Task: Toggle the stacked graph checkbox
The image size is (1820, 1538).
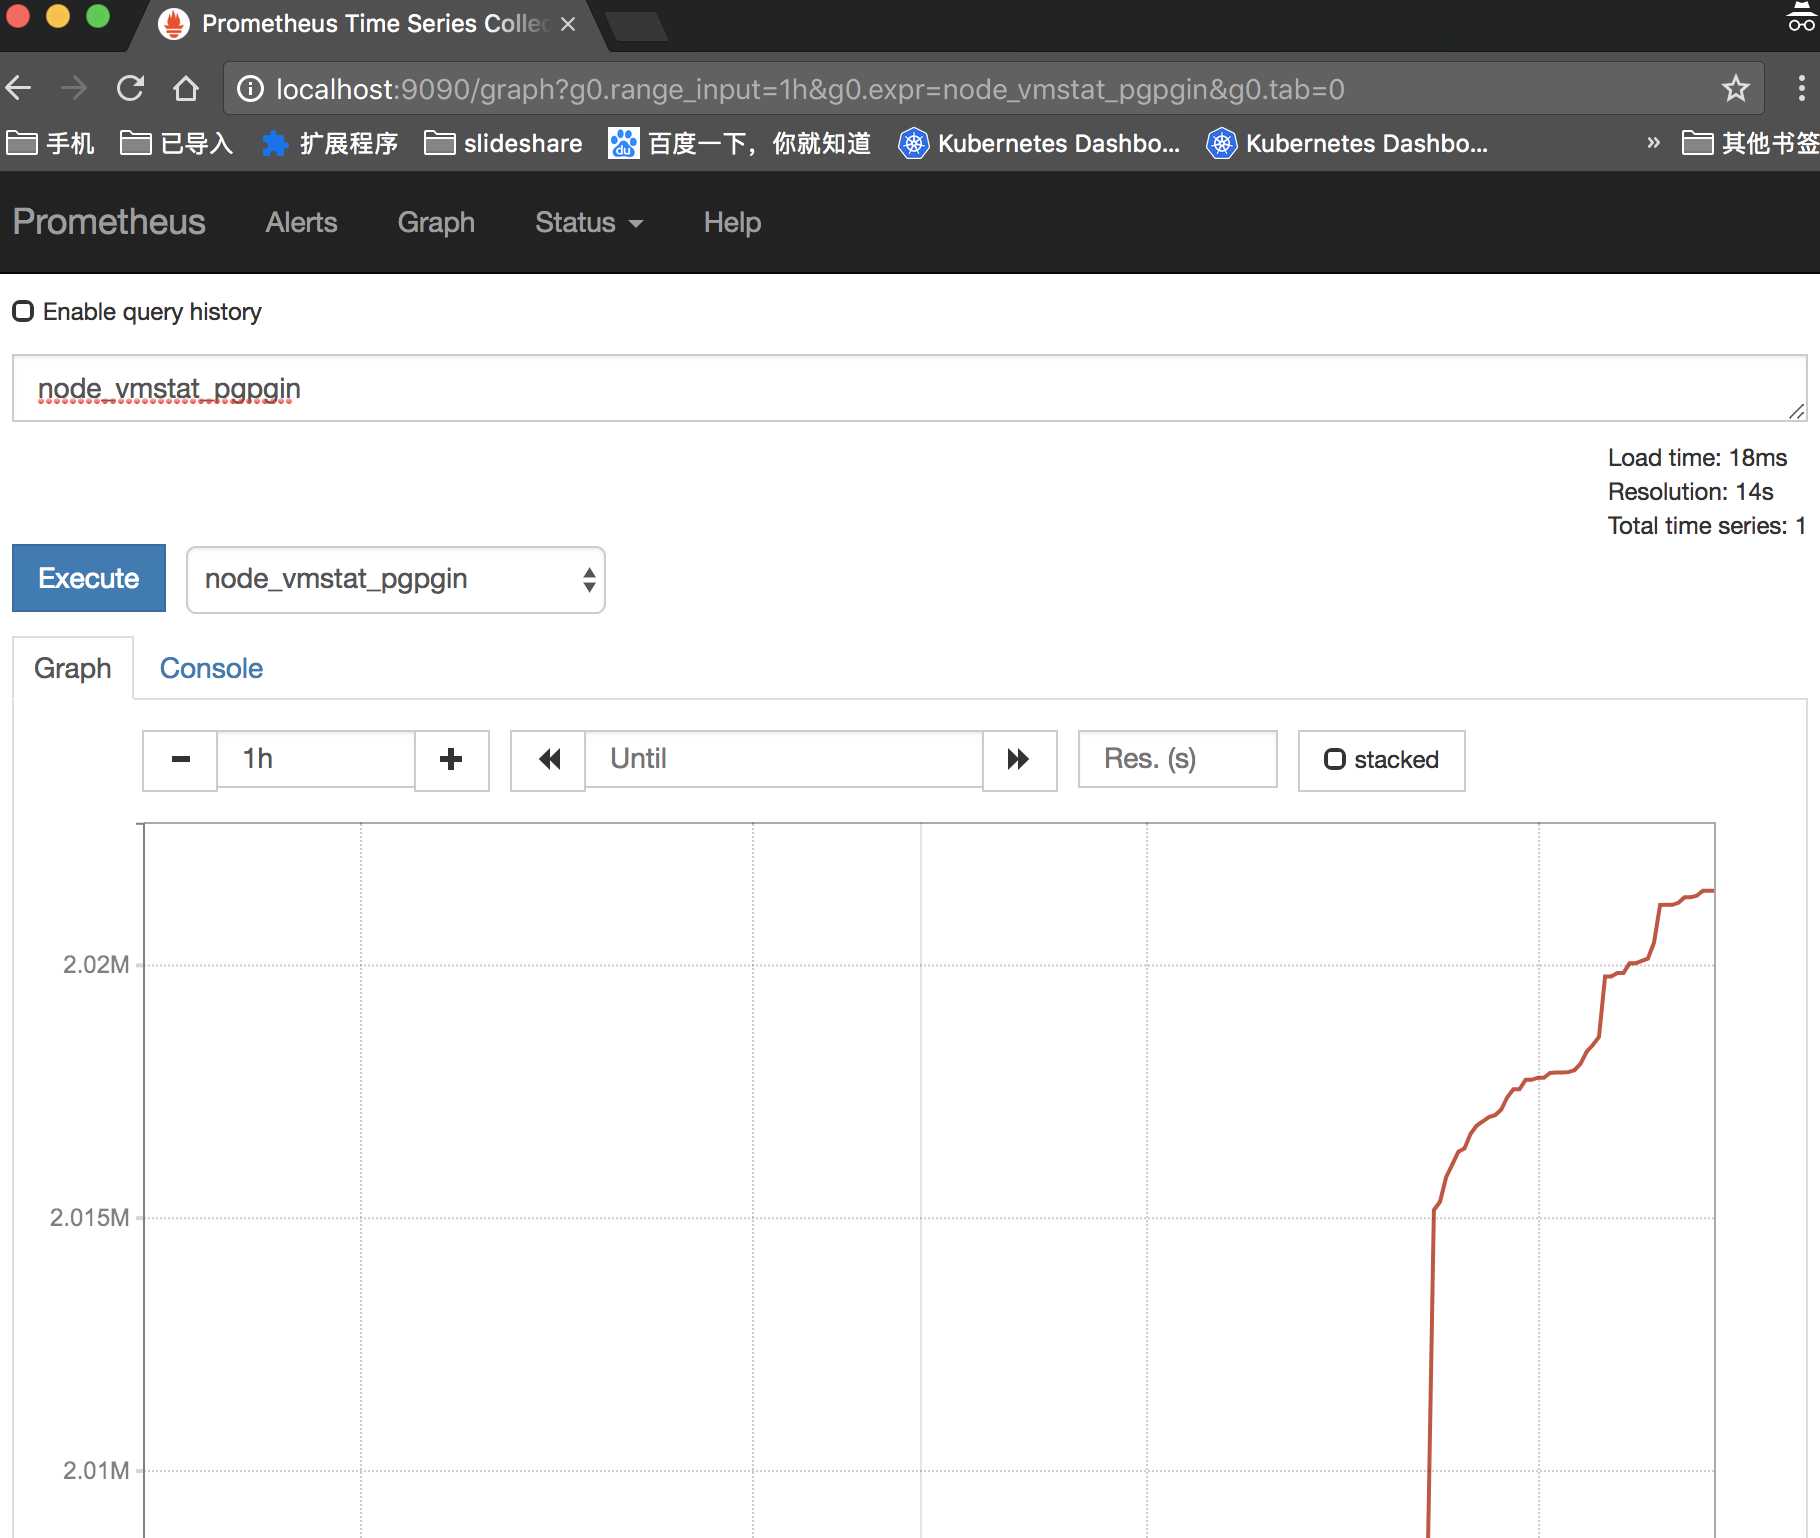Action: coord(1334,759)
